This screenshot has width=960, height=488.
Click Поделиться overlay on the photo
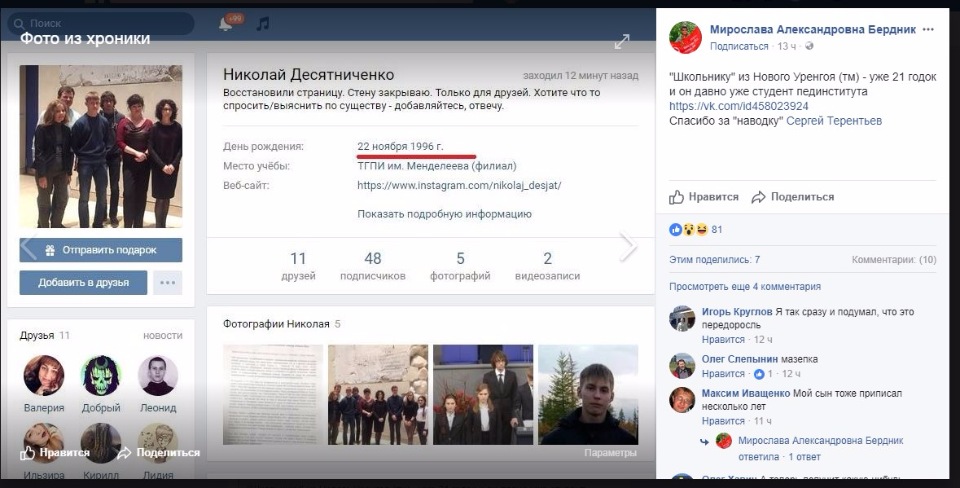159,452
